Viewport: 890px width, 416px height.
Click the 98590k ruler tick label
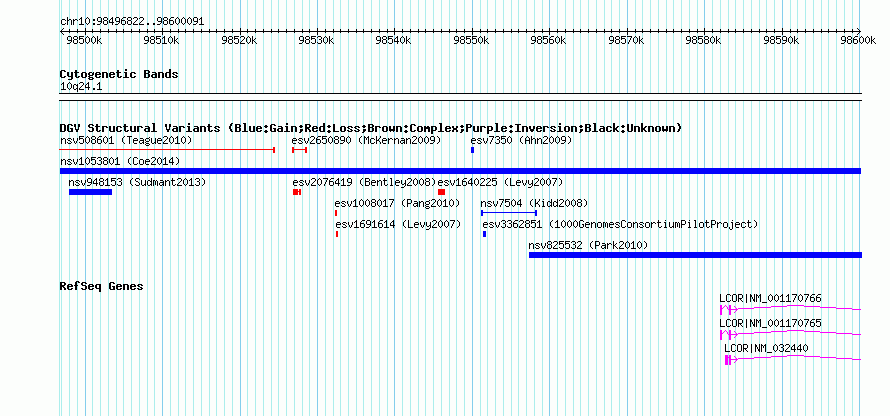[x=780, y=40]
